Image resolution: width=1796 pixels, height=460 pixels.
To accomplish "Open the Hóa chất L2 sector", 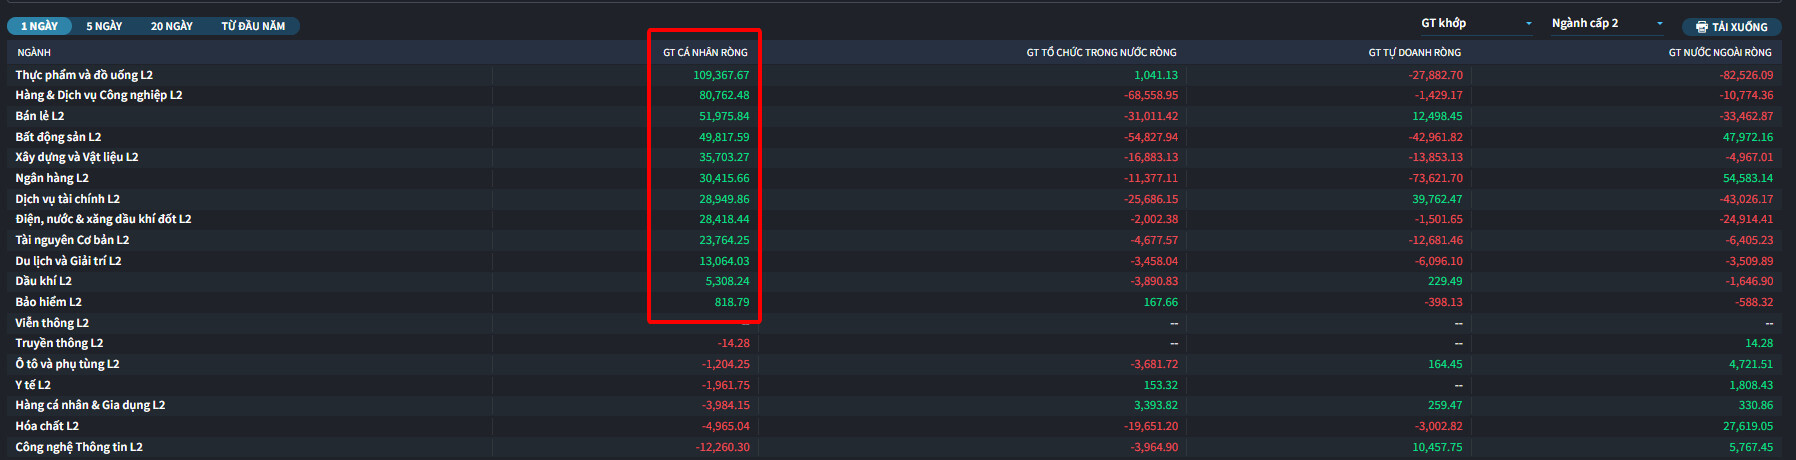I will click(47, 426).
